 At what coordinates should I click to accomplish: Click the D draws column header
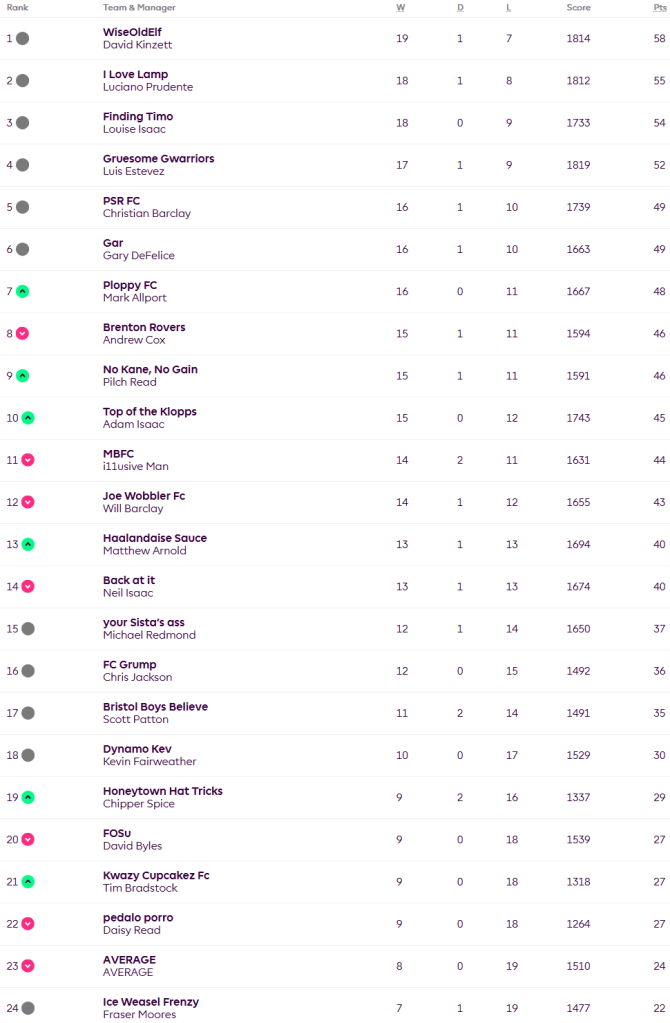[460, 7]
